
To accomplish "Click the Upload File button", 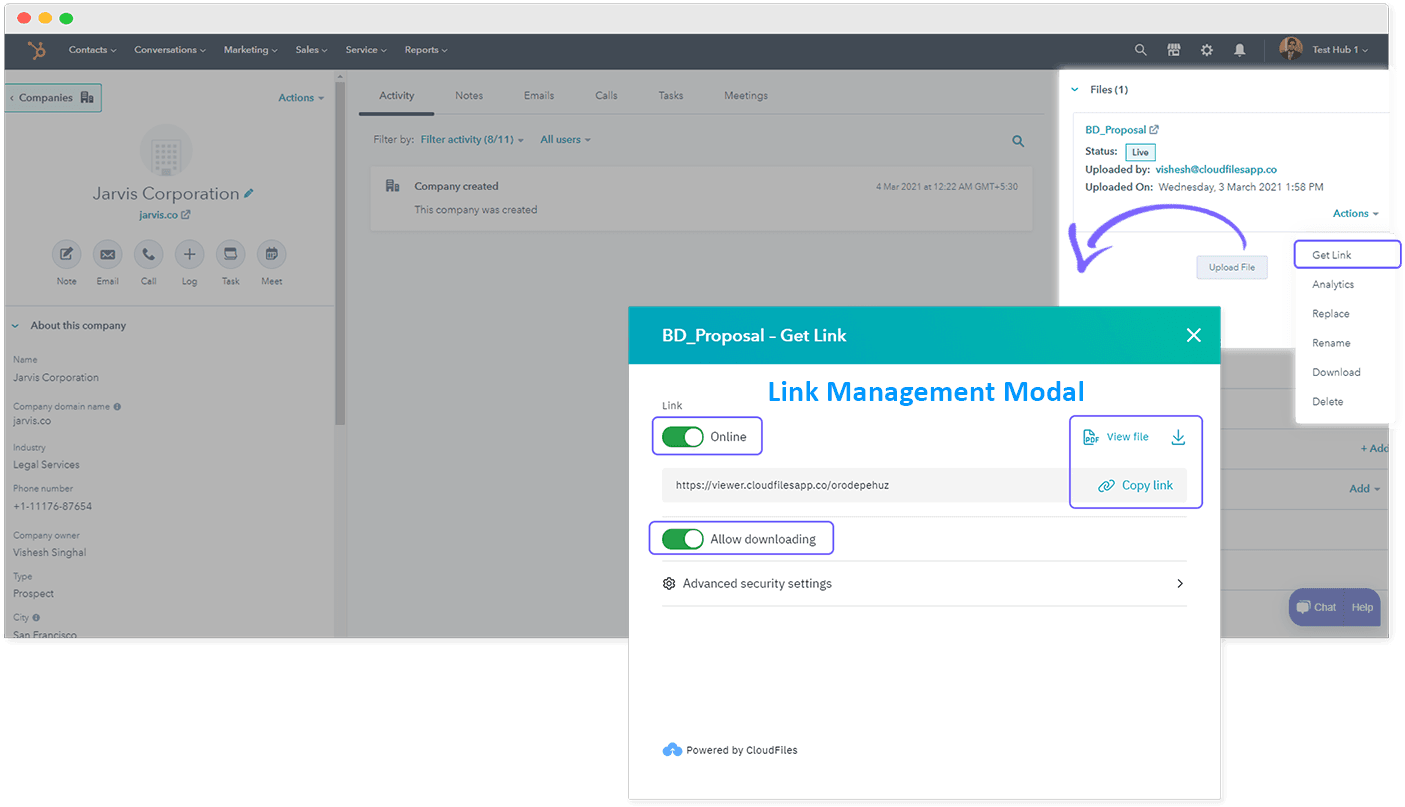I will point(1232,267).
